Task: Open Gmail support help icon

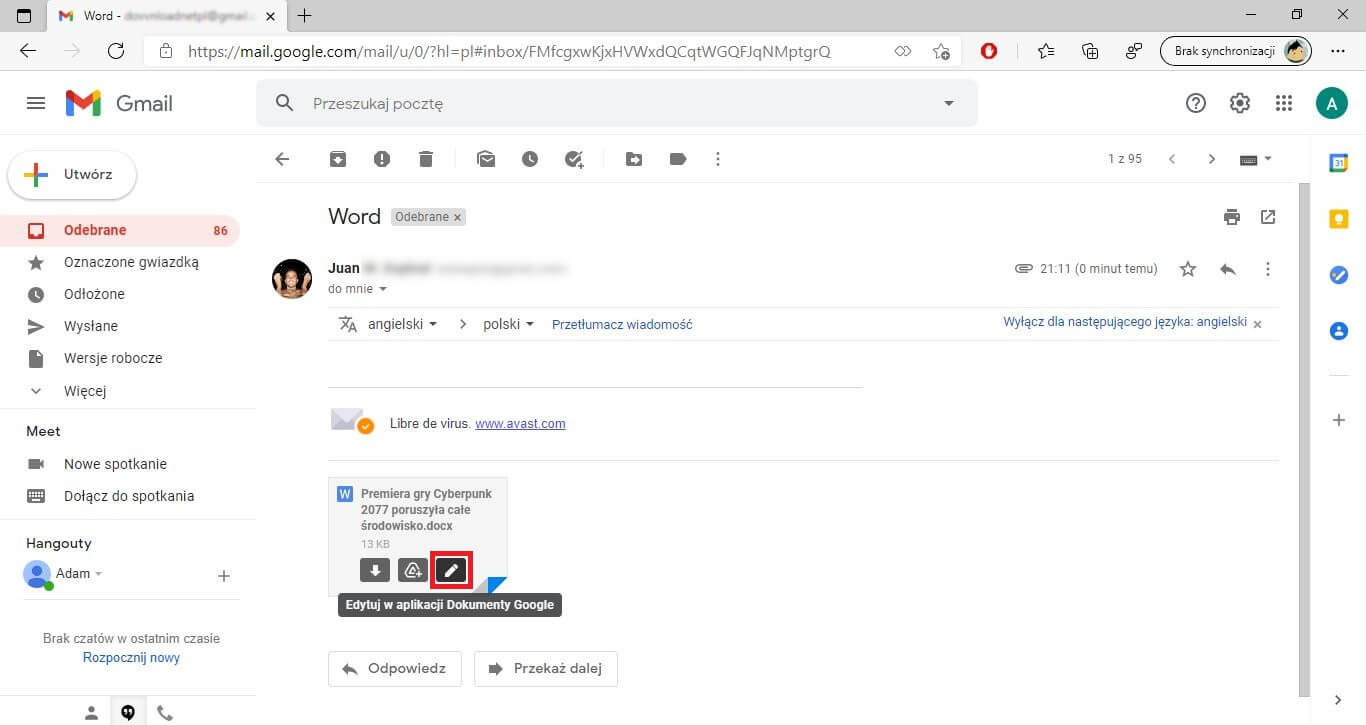Action: (x=1196, y=103)
